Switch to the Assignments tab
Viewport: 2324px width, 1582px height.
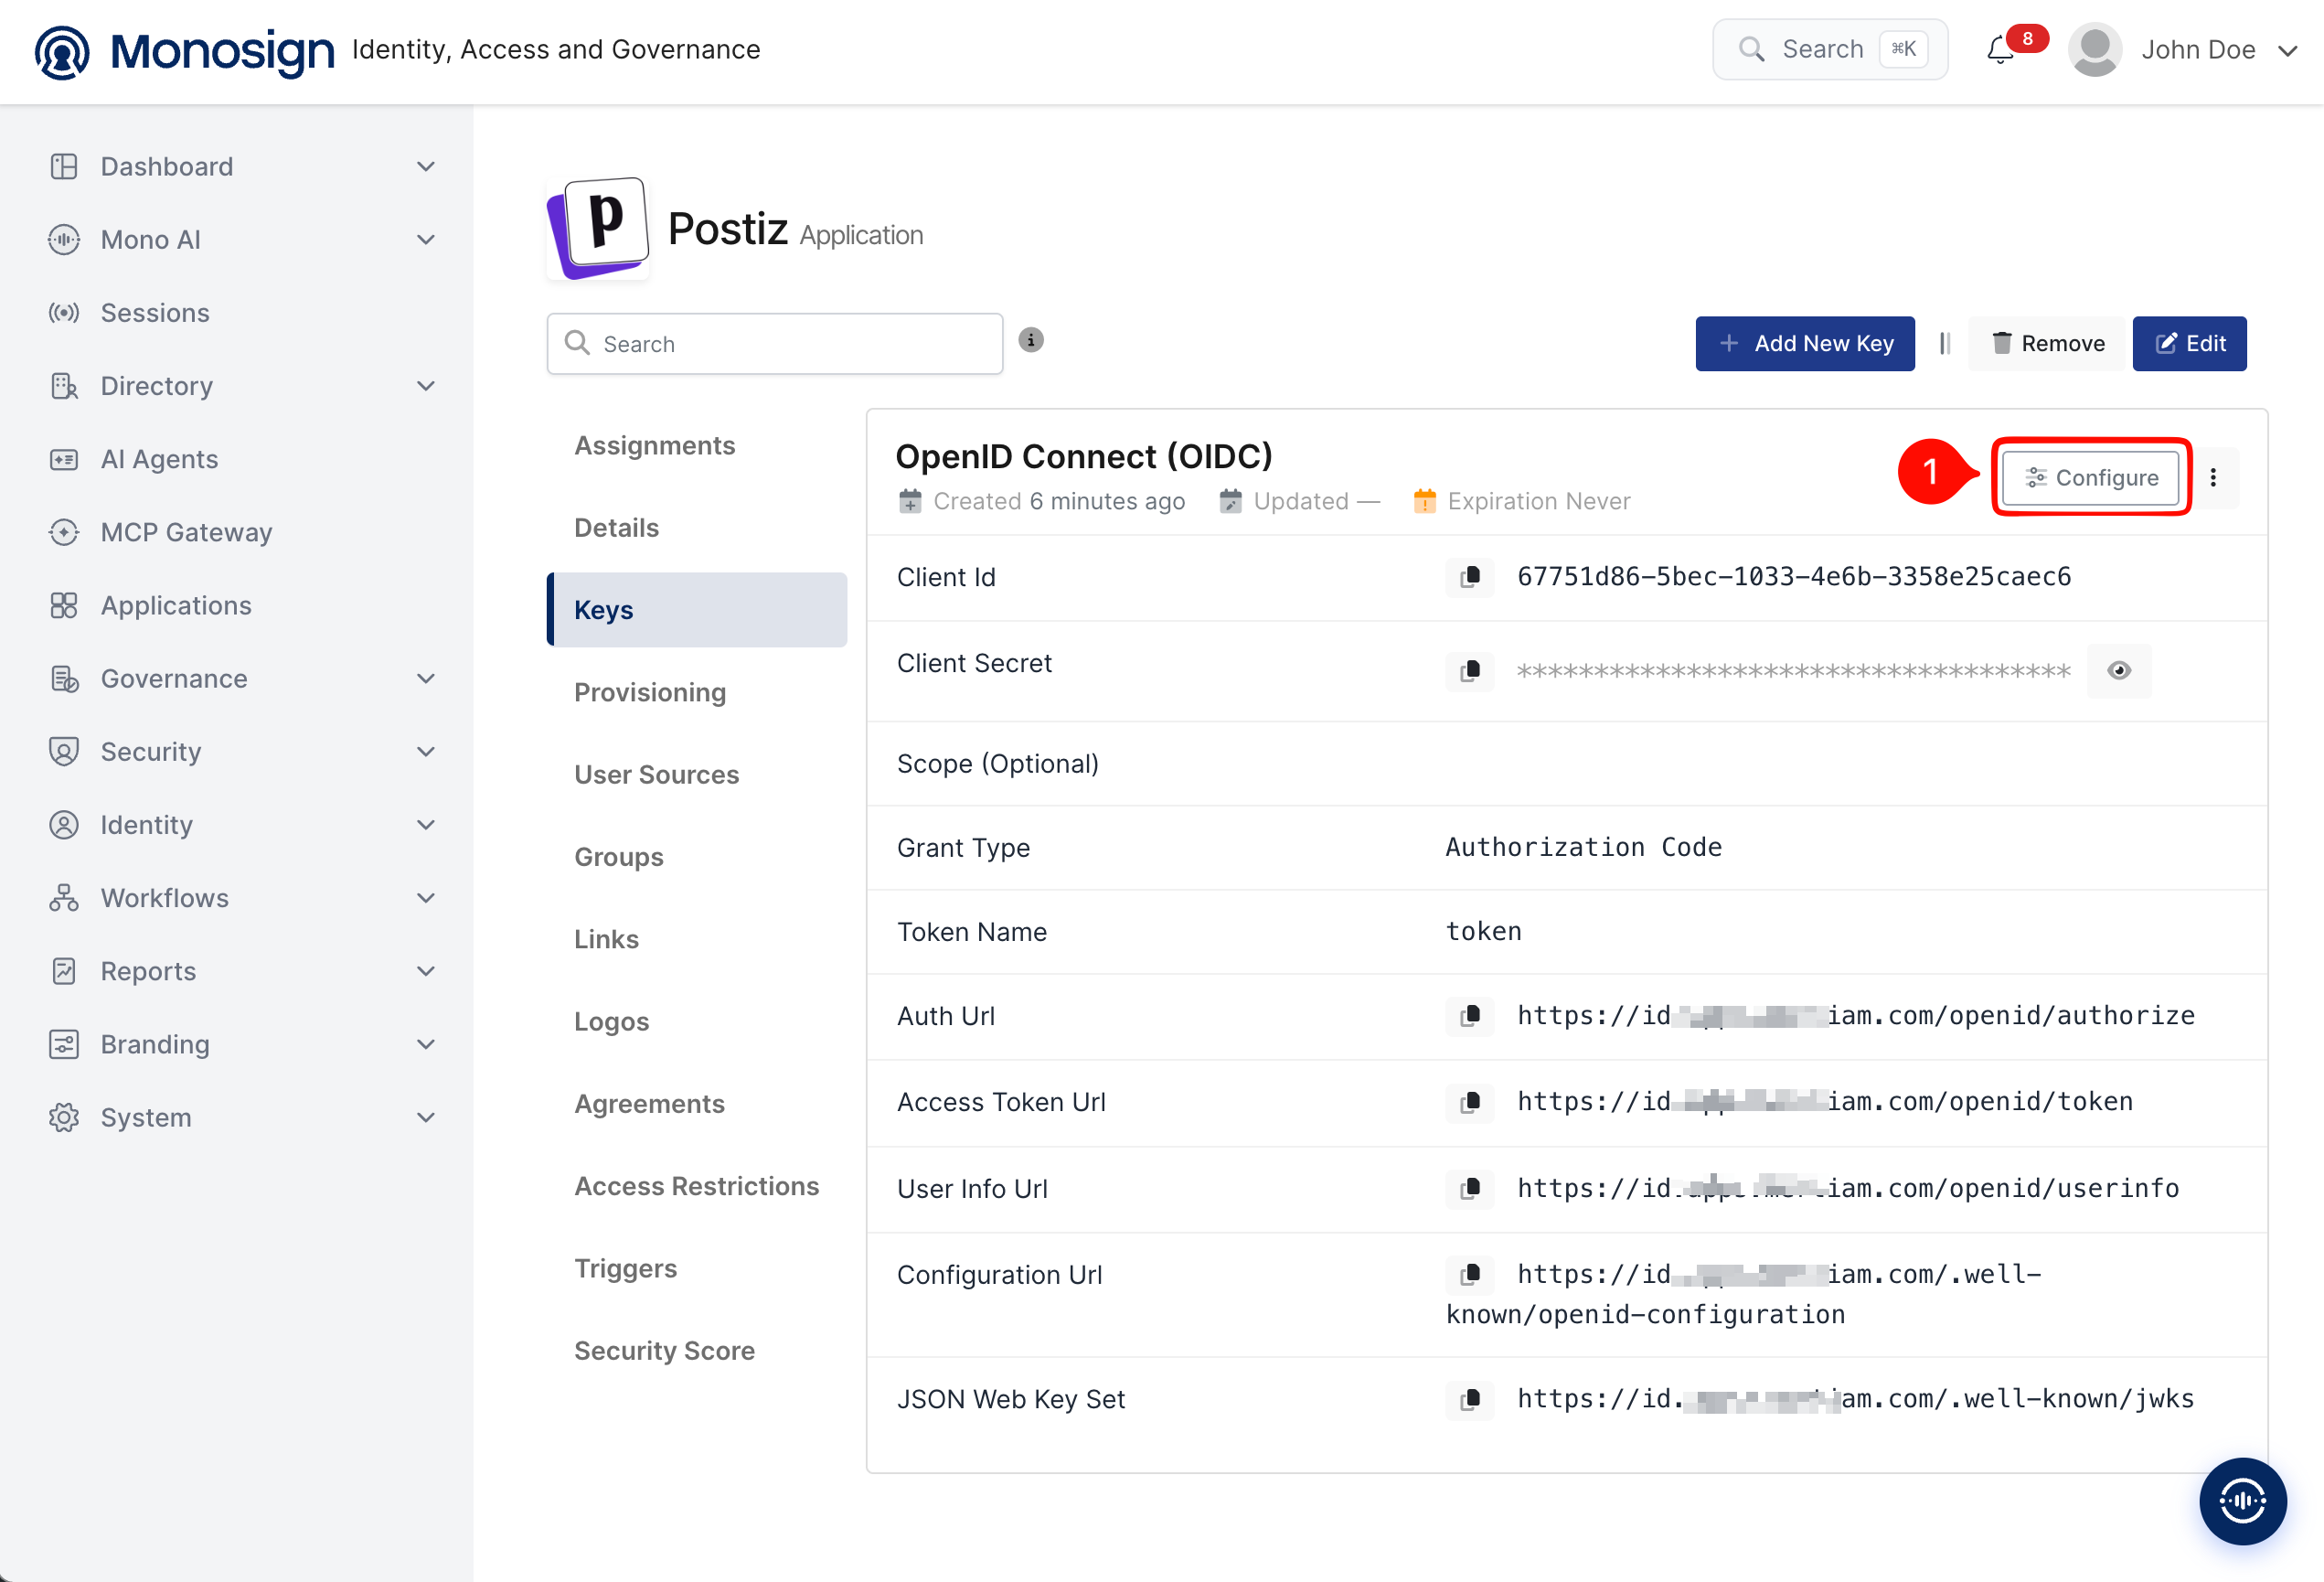pos(697,445)
